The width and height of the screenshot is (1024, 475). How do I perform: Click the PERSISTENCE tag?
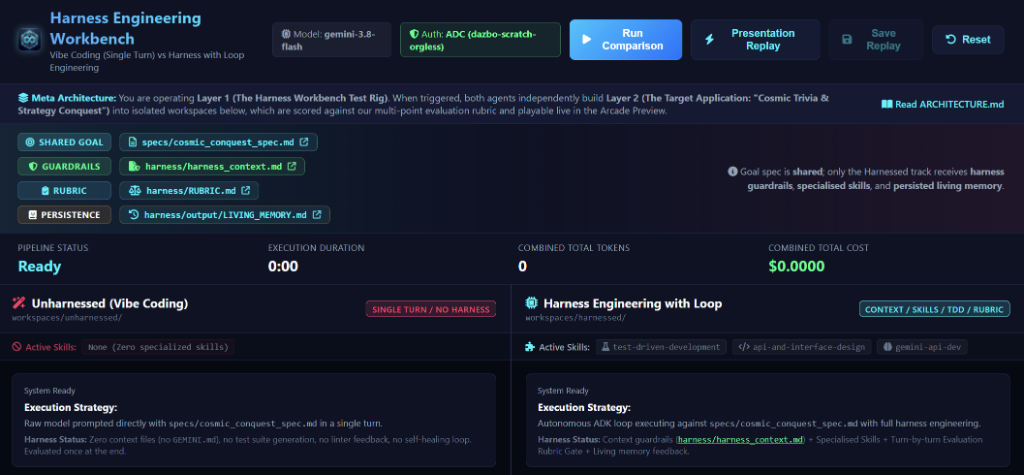click(64, 214)
